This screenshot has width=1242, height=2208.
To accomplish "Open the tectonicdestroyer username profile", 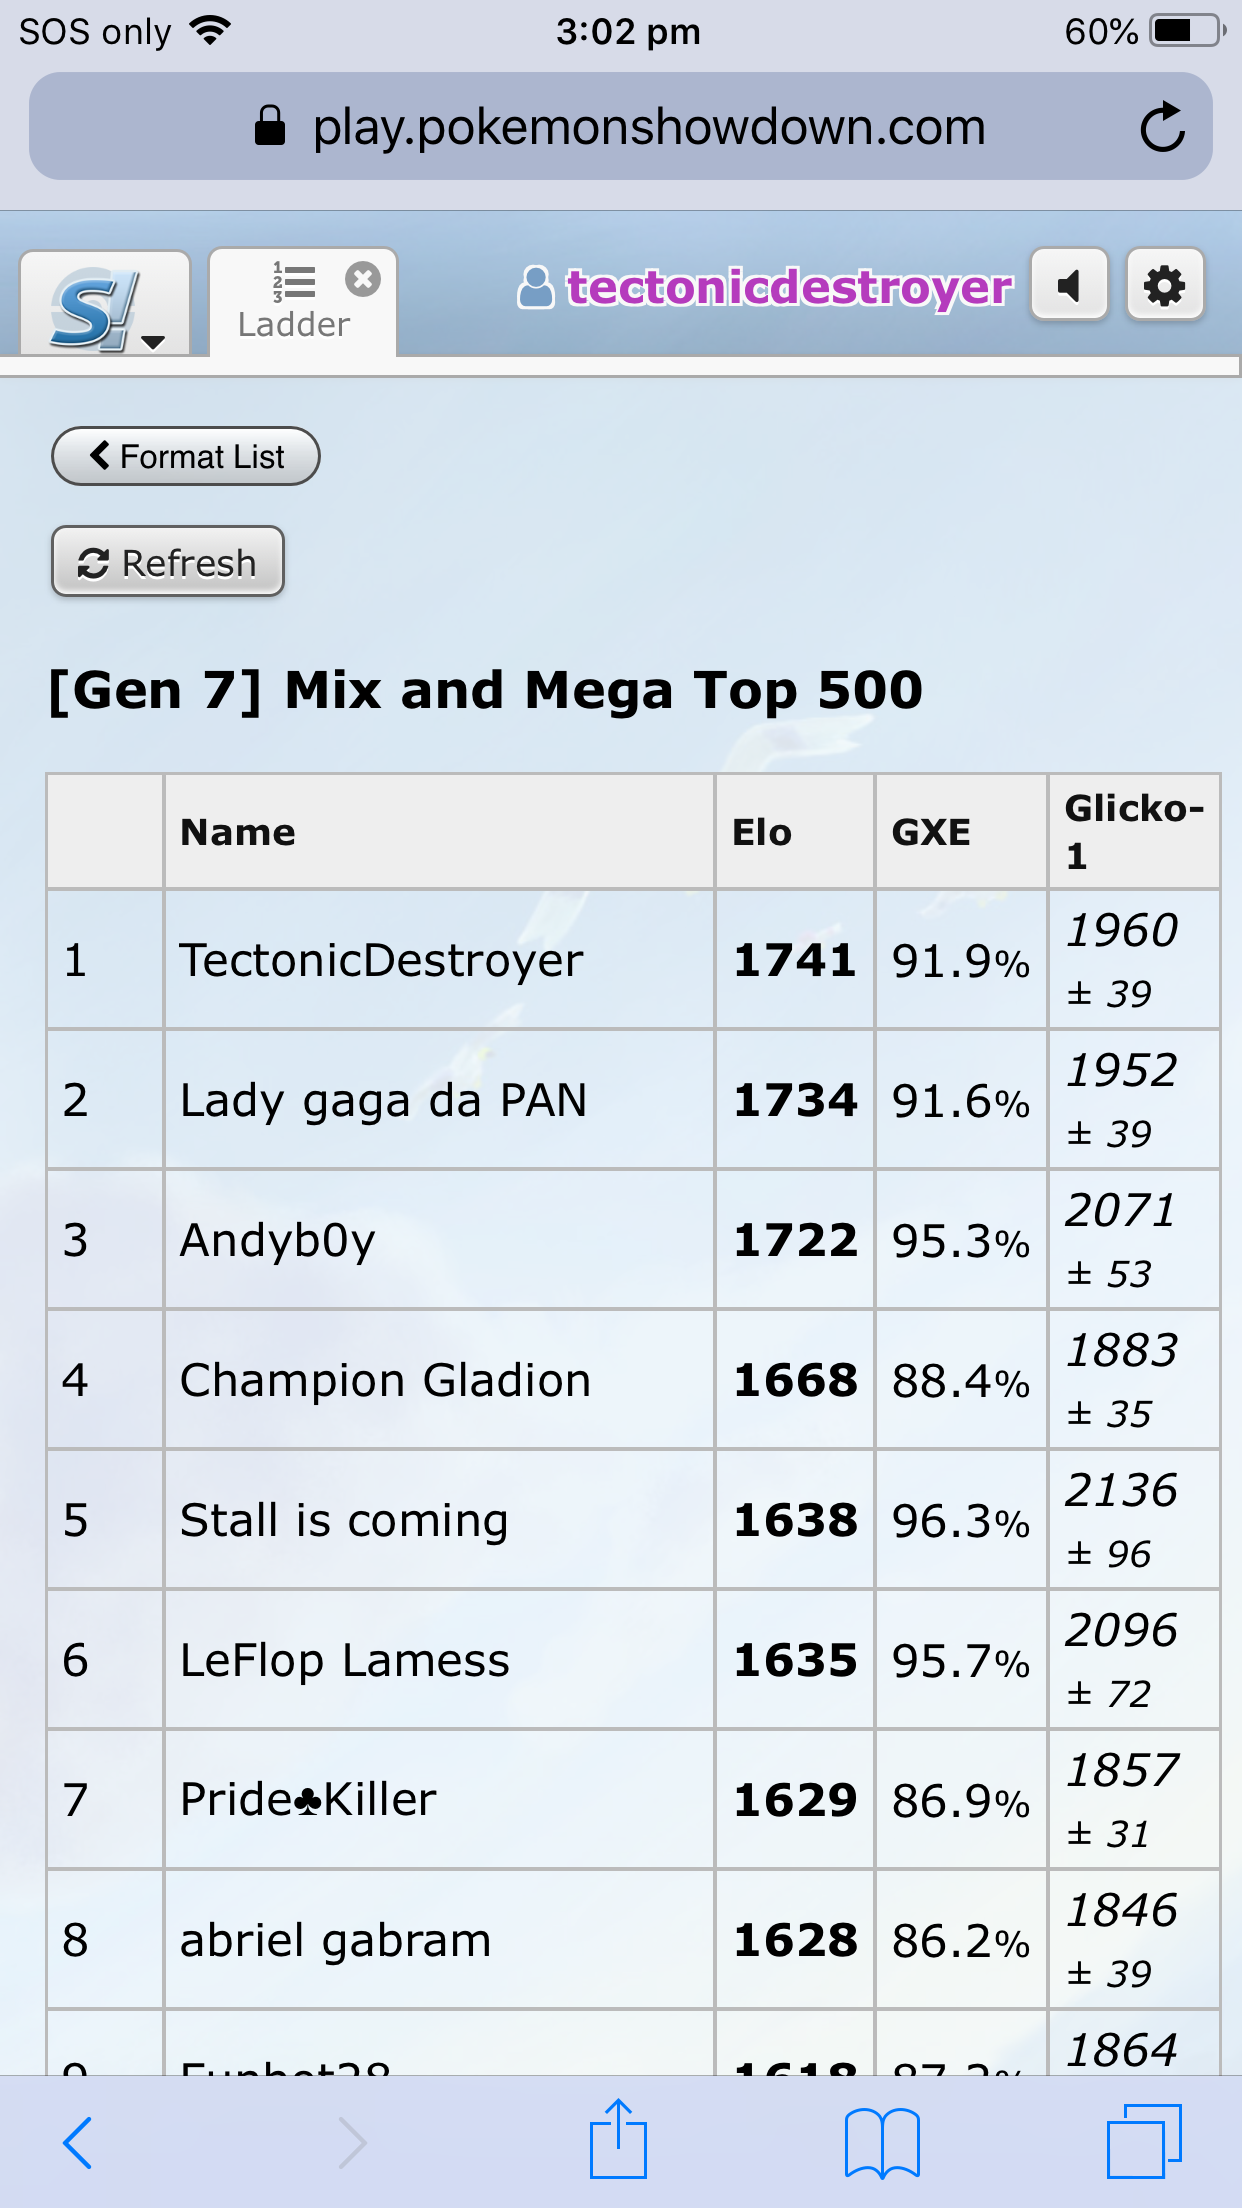I will click(764, 287).
